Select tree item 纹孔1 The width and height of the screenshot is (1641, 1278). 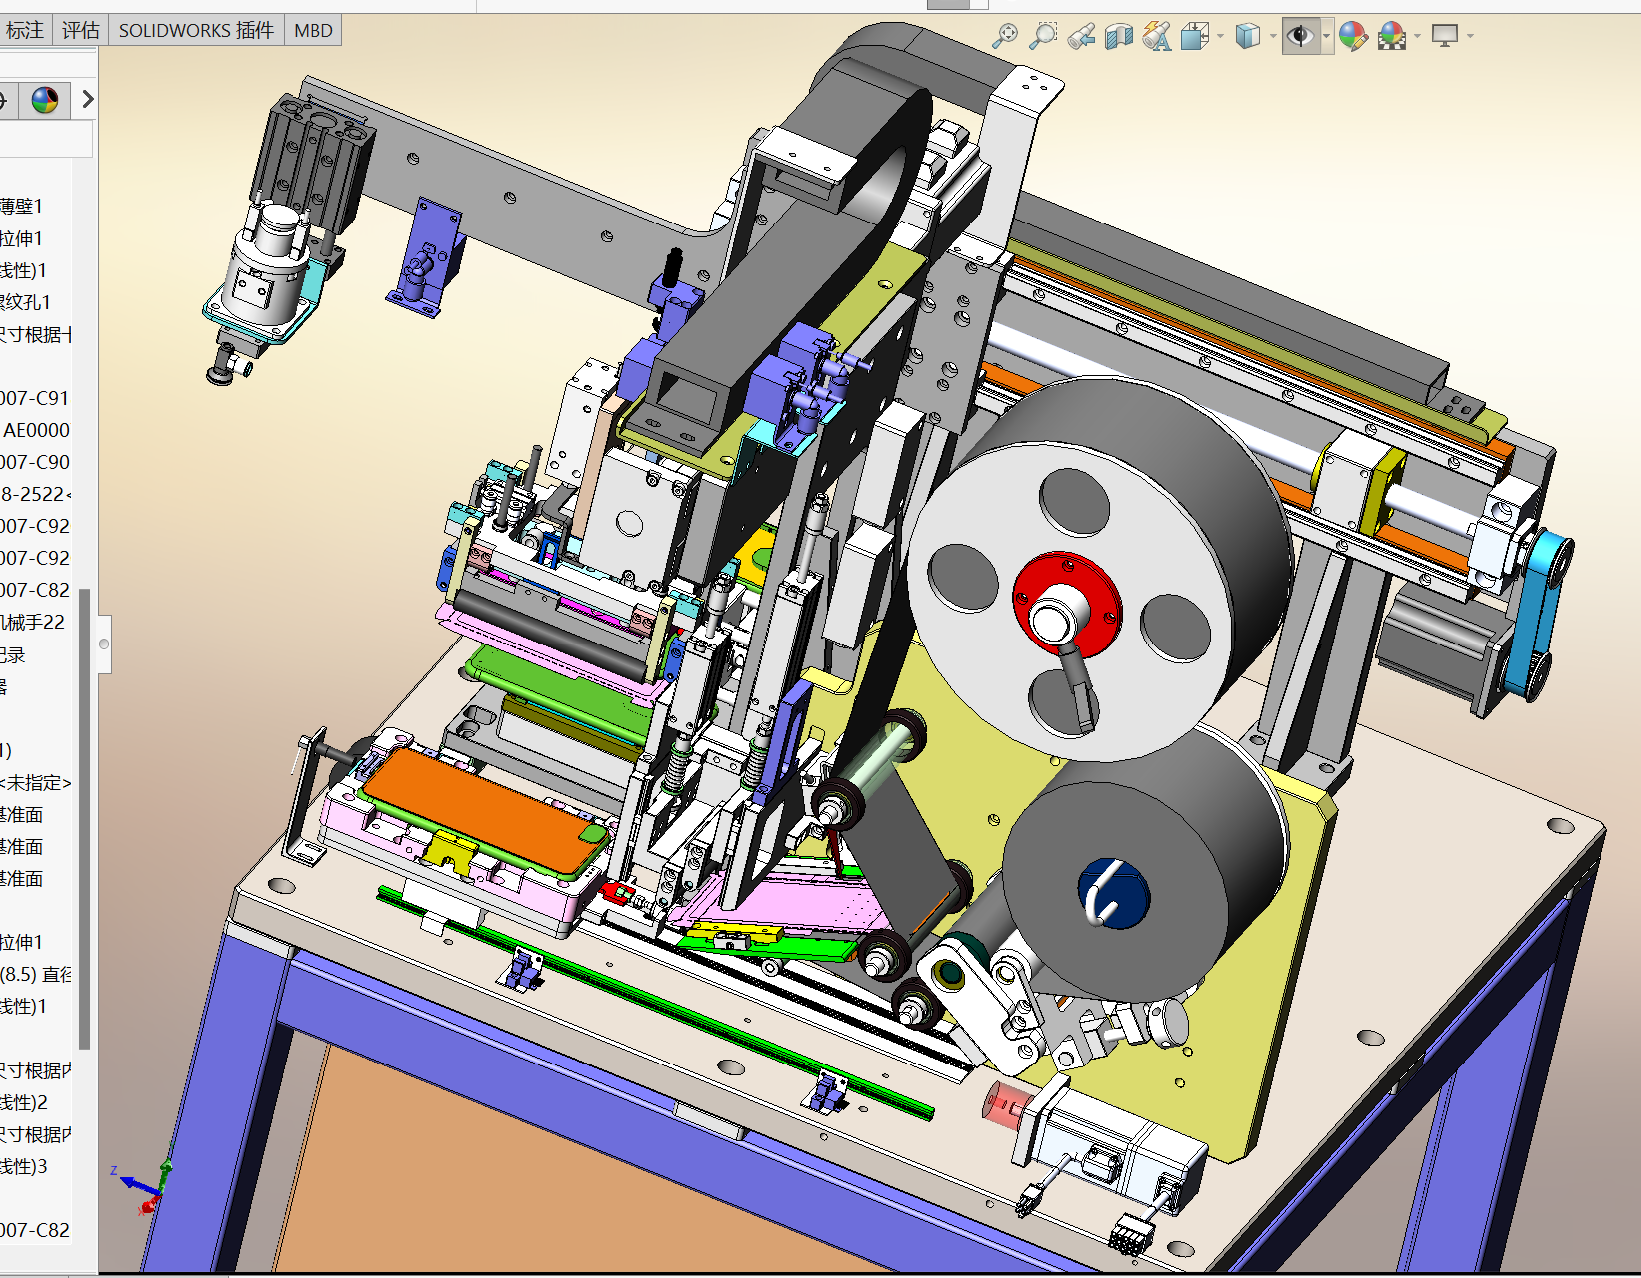(25, 302)
